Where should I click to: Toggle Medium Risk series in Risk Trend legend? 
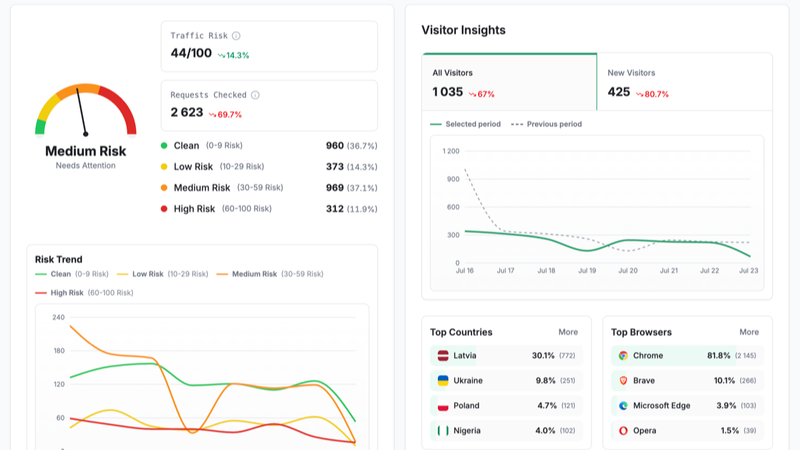(x=270, y=274)
